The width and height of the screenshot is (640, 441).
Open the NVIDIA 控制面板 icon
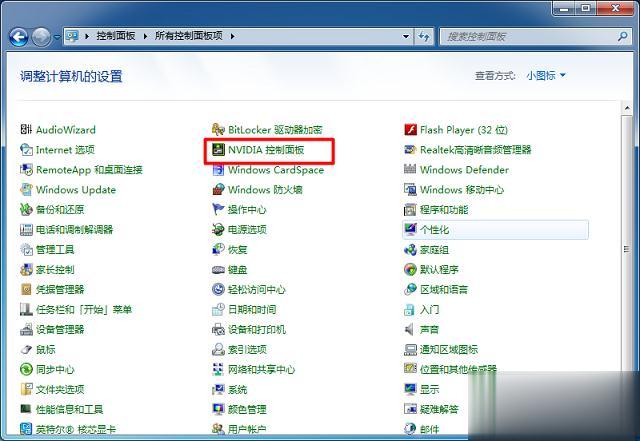(219, 150)
